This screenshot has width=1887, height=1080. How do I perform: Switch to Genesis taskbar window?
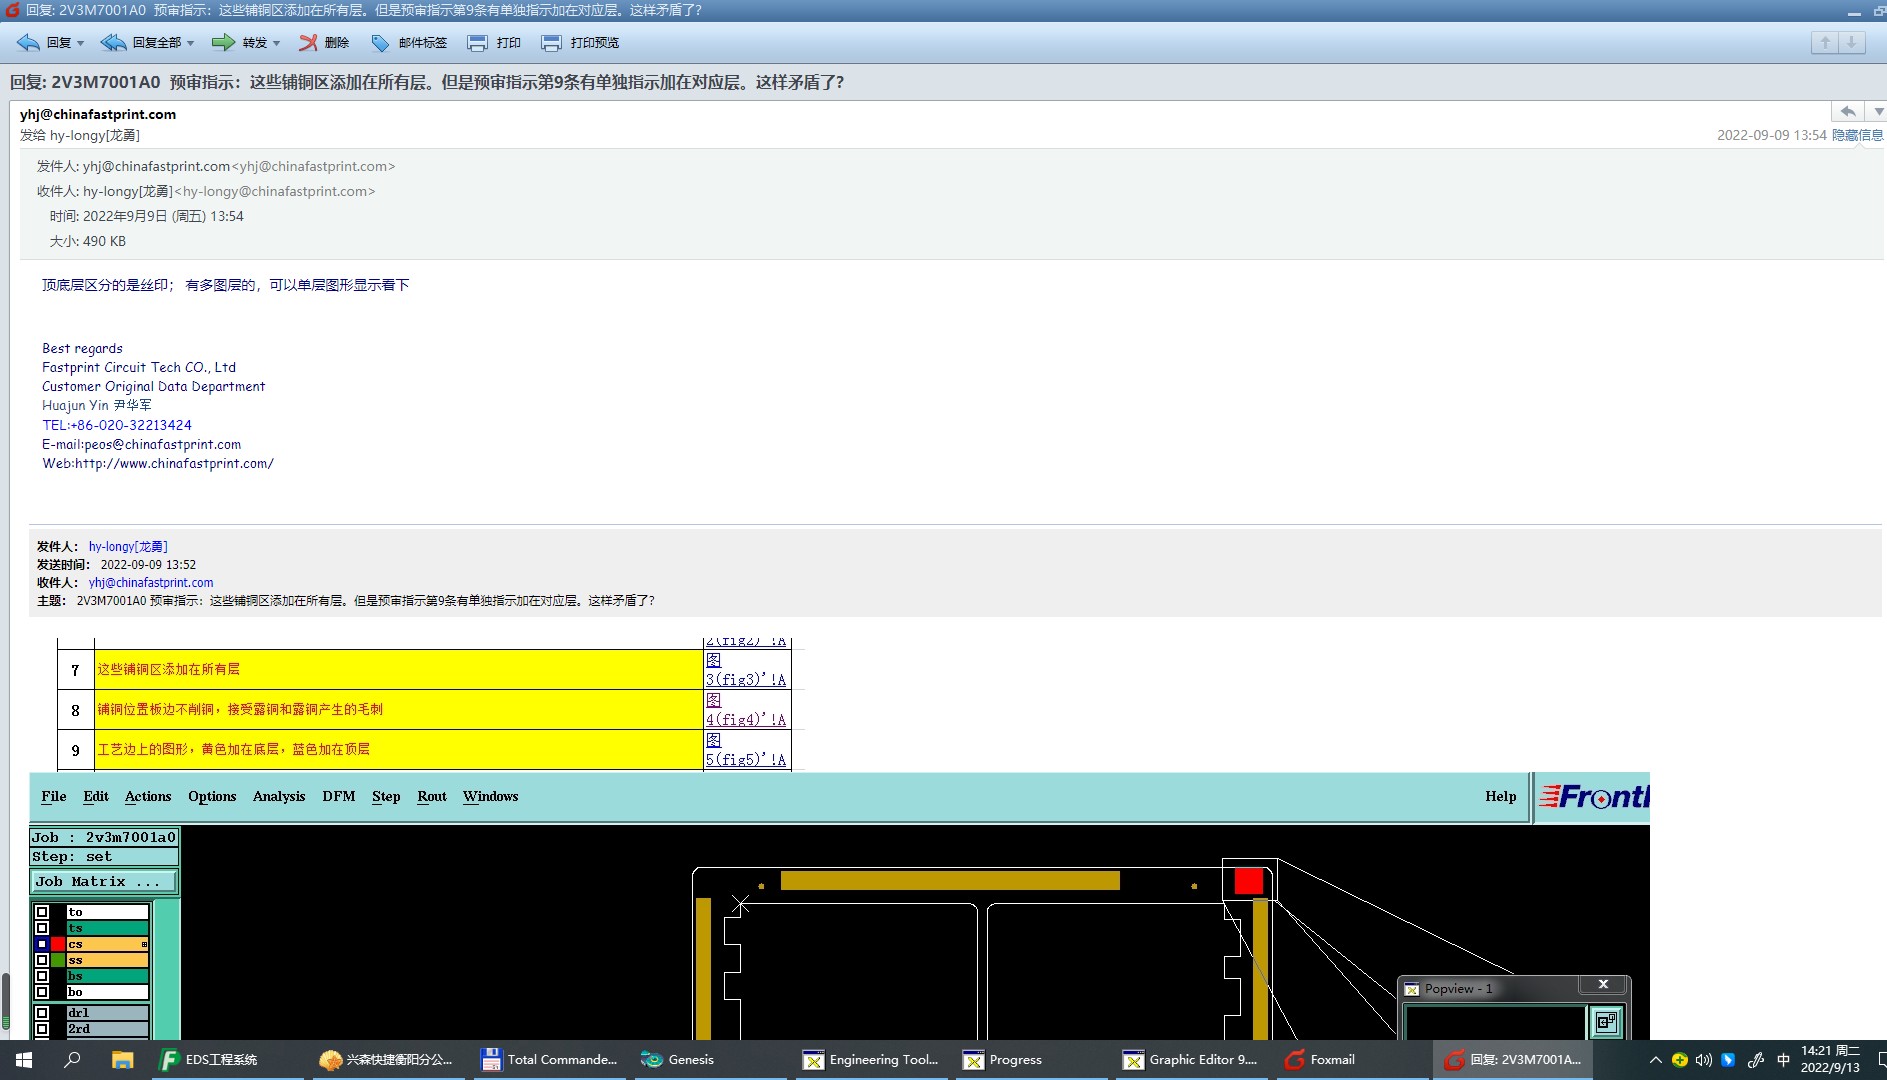coord(710,1059)
